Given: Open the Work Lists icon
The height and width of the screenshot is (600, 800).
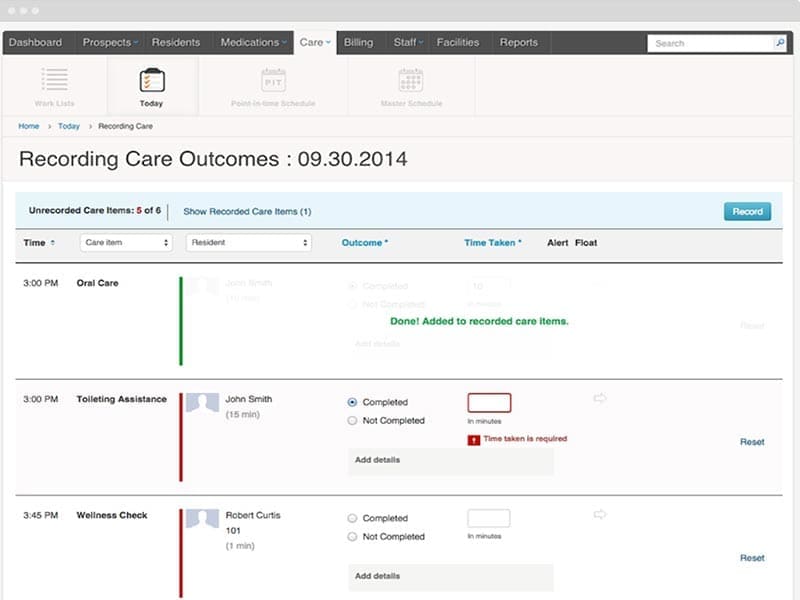Looking at the screenshot, I should (55, 80).
